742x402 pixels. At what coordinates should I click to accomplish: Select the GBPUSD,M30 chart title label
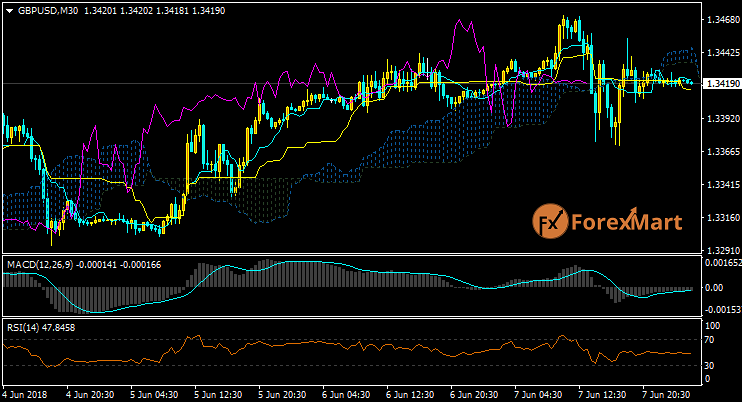[48, 10]
